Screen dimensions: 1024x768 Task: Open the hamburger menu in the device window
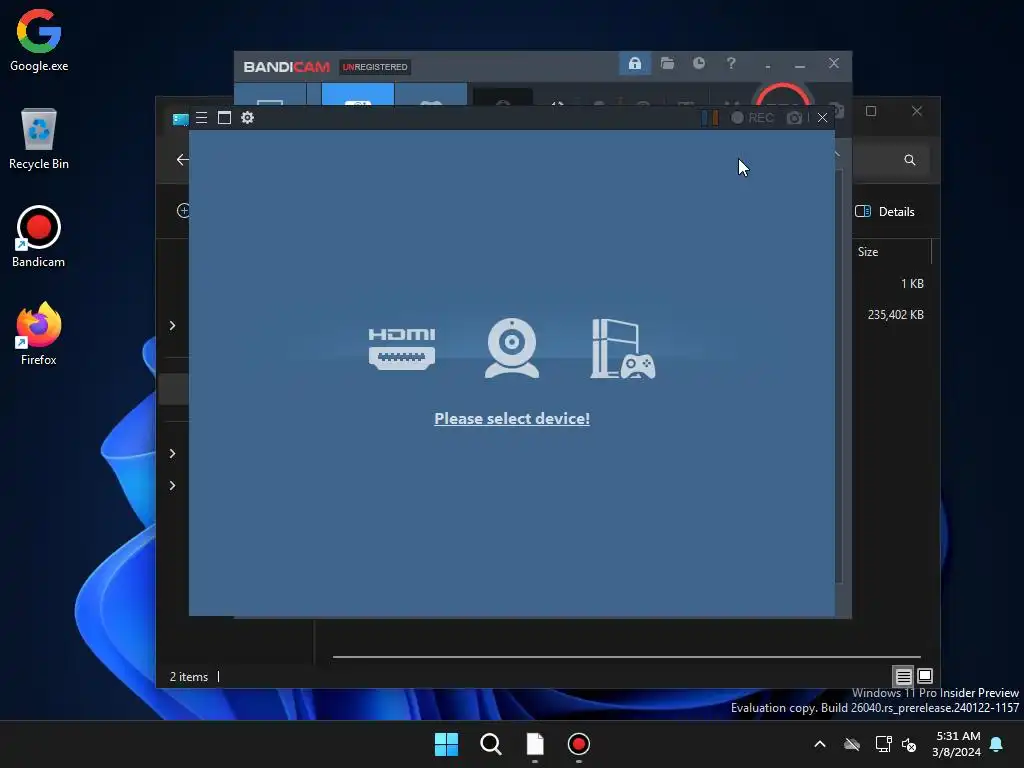click(x=201, y=118)
